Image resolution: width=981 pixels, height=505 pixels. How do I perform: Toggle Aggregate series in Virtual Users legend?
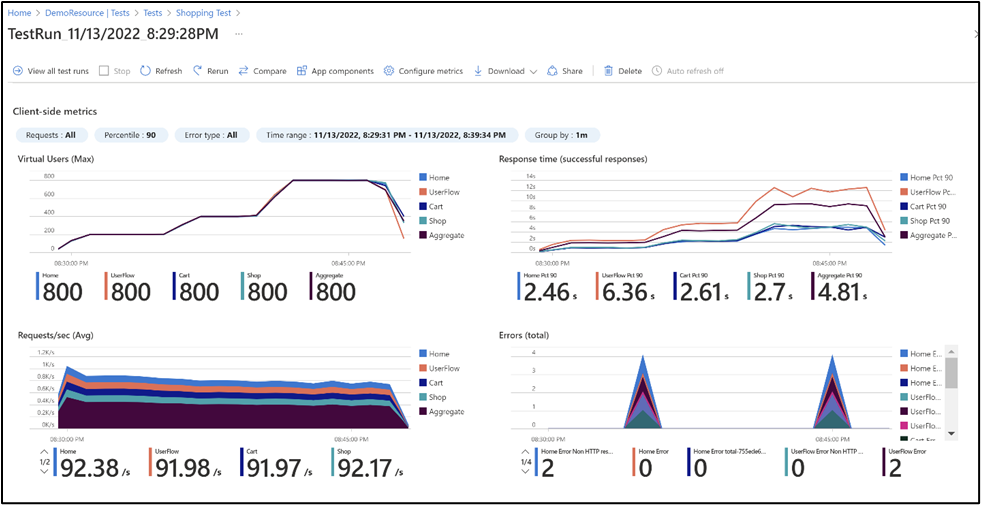click(x=442, y=235)
